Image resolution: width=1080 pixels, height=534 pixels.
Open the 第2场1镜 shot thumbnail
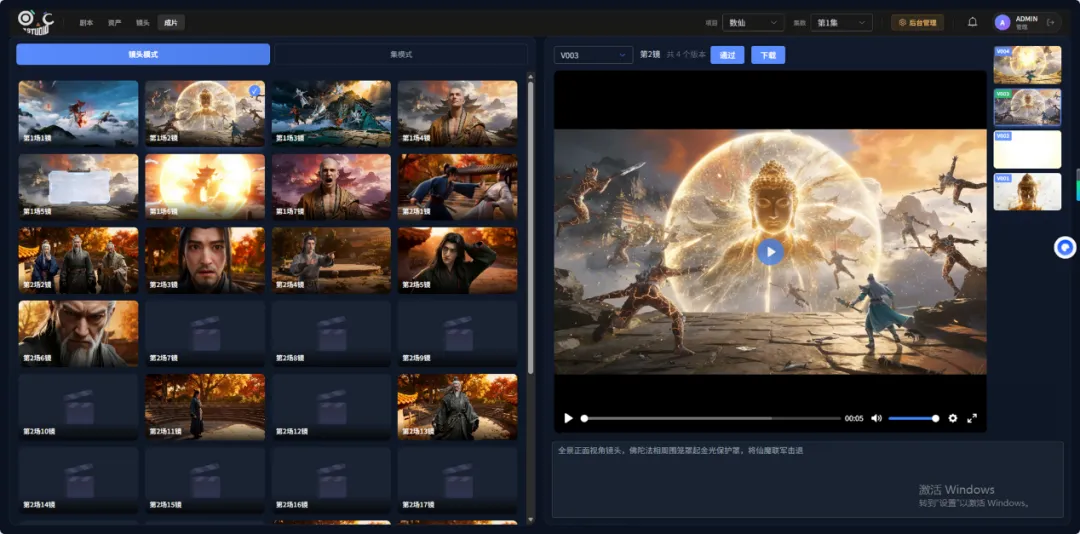pos(457,187)
